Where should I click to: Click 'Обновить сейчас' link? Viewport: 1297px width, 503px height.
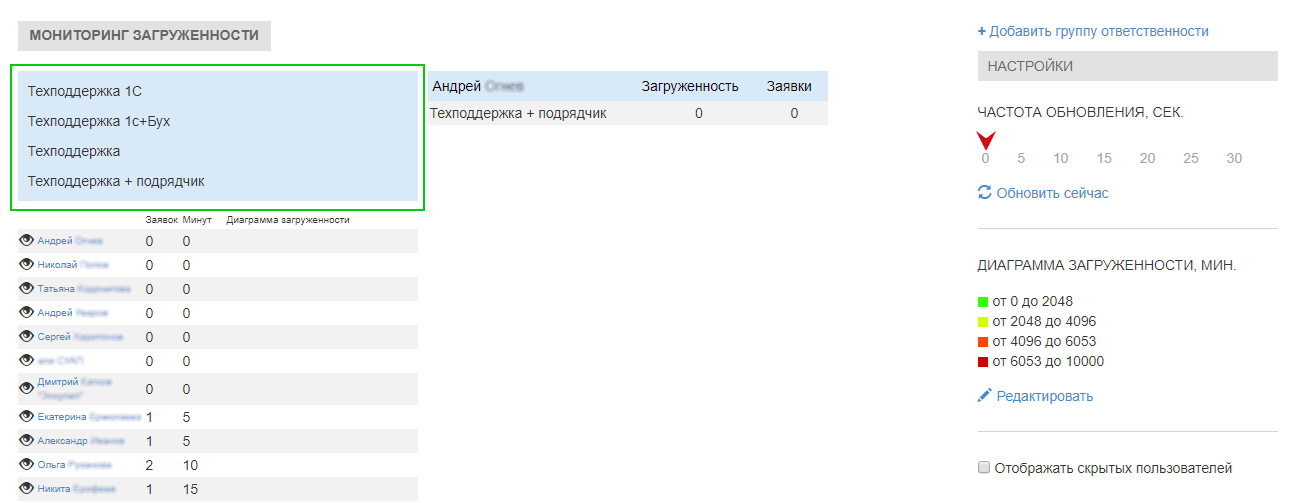click(1052, 193)
